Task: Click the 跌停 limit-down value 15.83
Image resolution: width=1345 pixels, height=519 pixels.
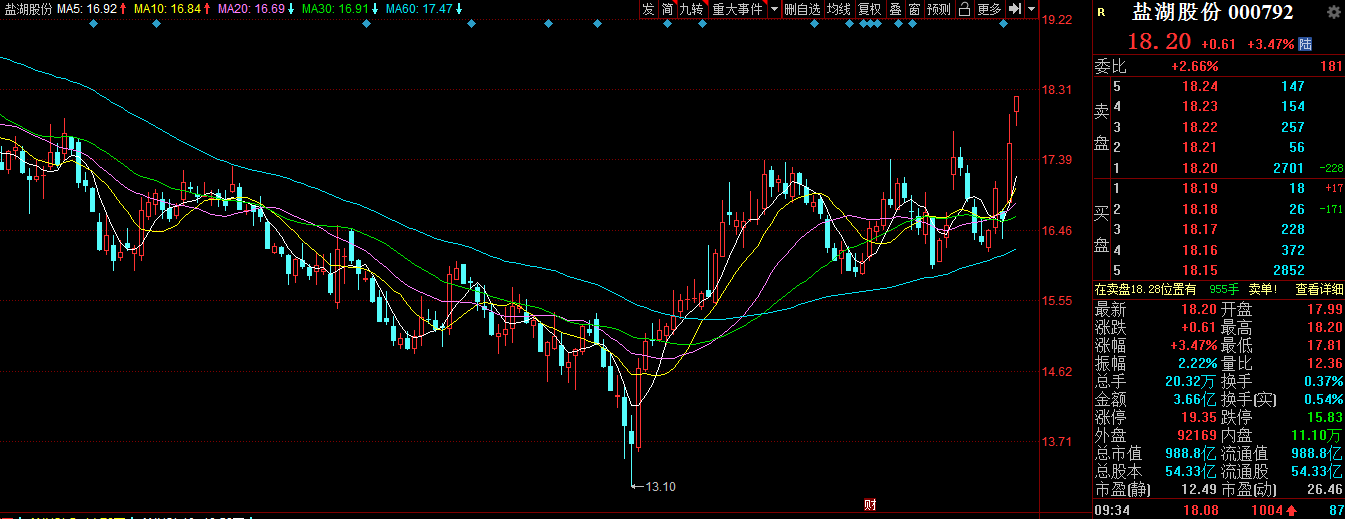Action: 1325,416
